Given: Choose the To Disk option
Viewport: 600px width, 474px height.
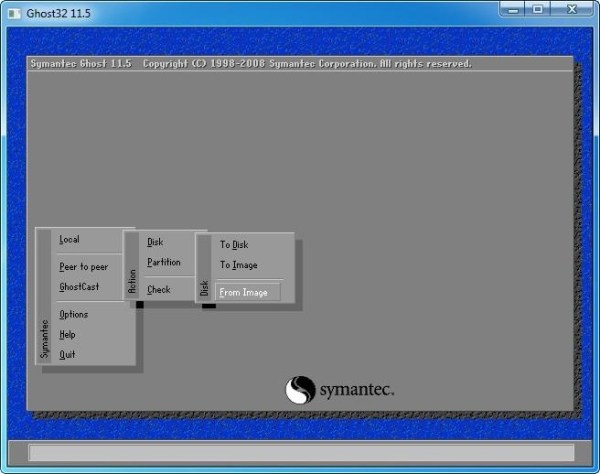Looking at the screenshot, I should (x=234, y=245).
